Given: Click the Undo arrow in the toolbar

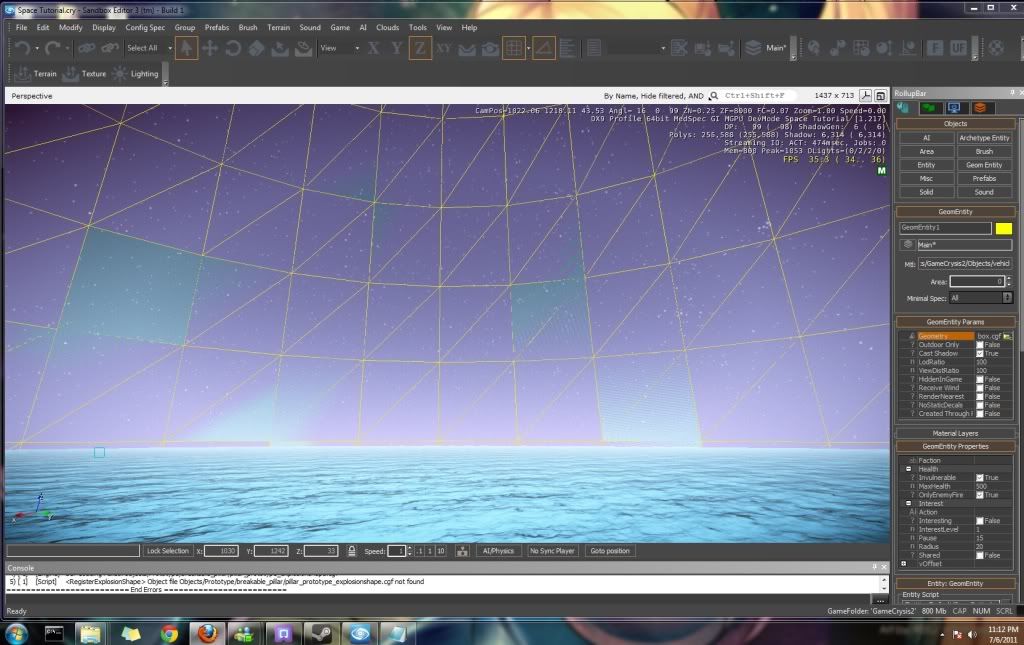Looking at the screenshot, I should [23, 48].
